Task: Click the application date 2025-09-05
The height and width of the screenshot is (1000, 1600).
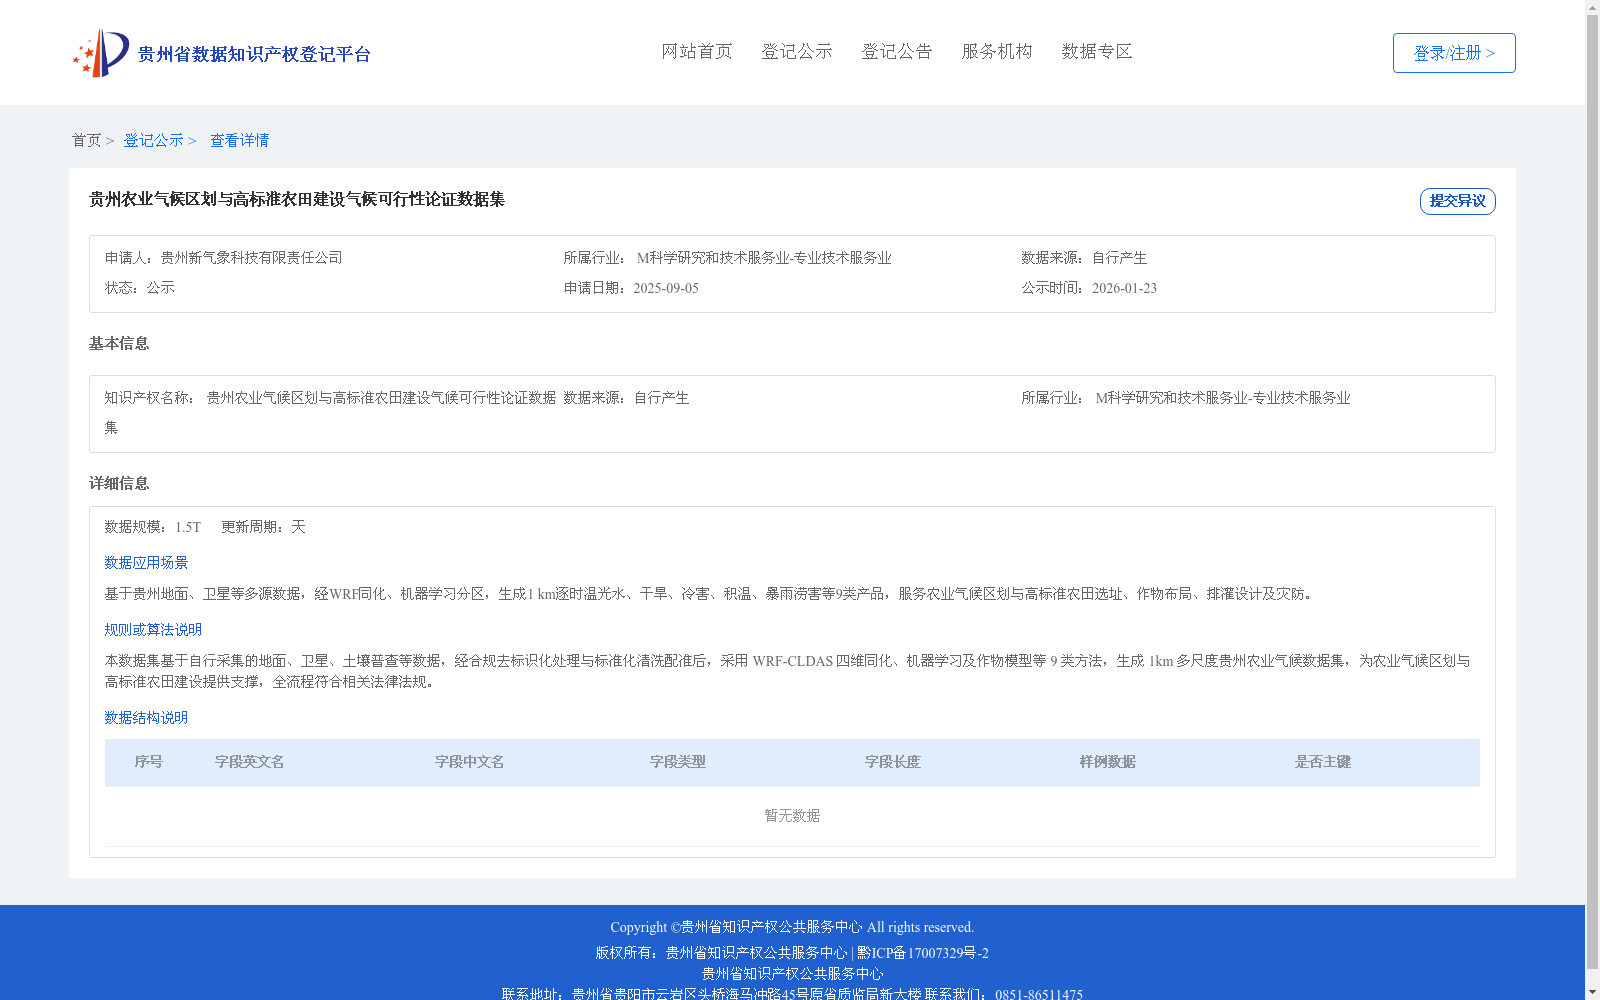Action: [x=666, y=288]
